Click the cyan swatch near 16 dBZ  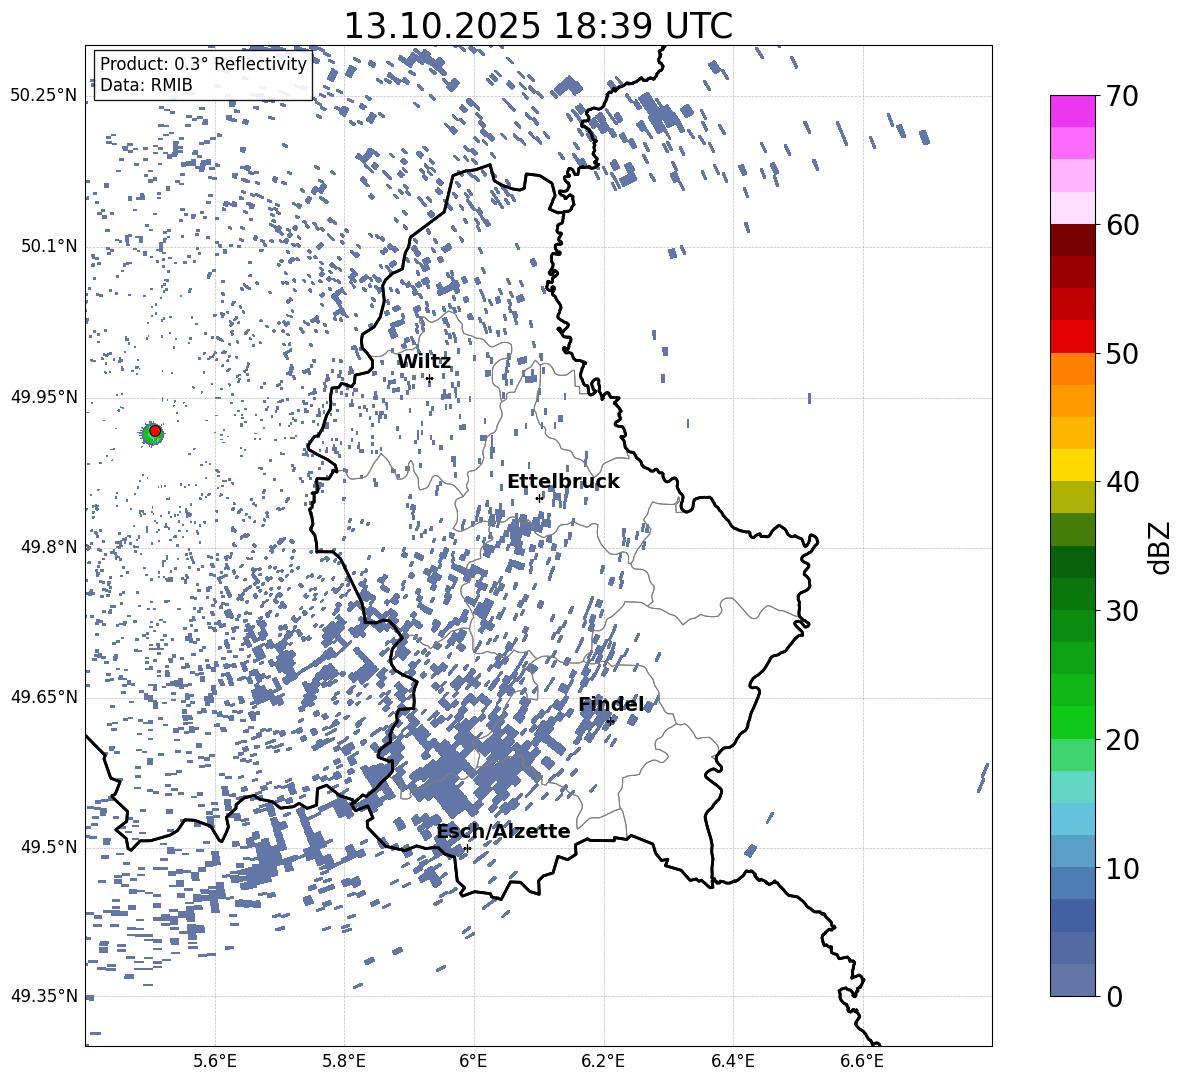tap(1073, 787)
